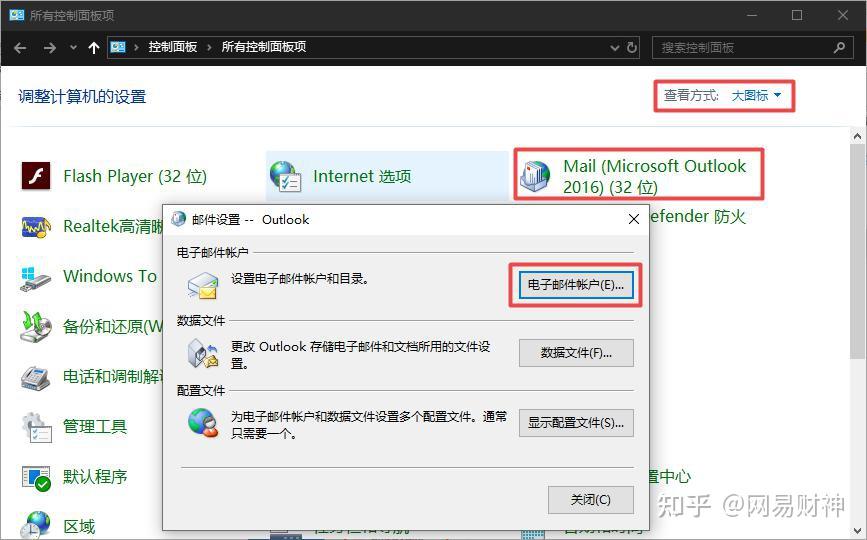867x540 pixels.
Task: Open recent locations dropdown arrow
Action: [73, 48]
